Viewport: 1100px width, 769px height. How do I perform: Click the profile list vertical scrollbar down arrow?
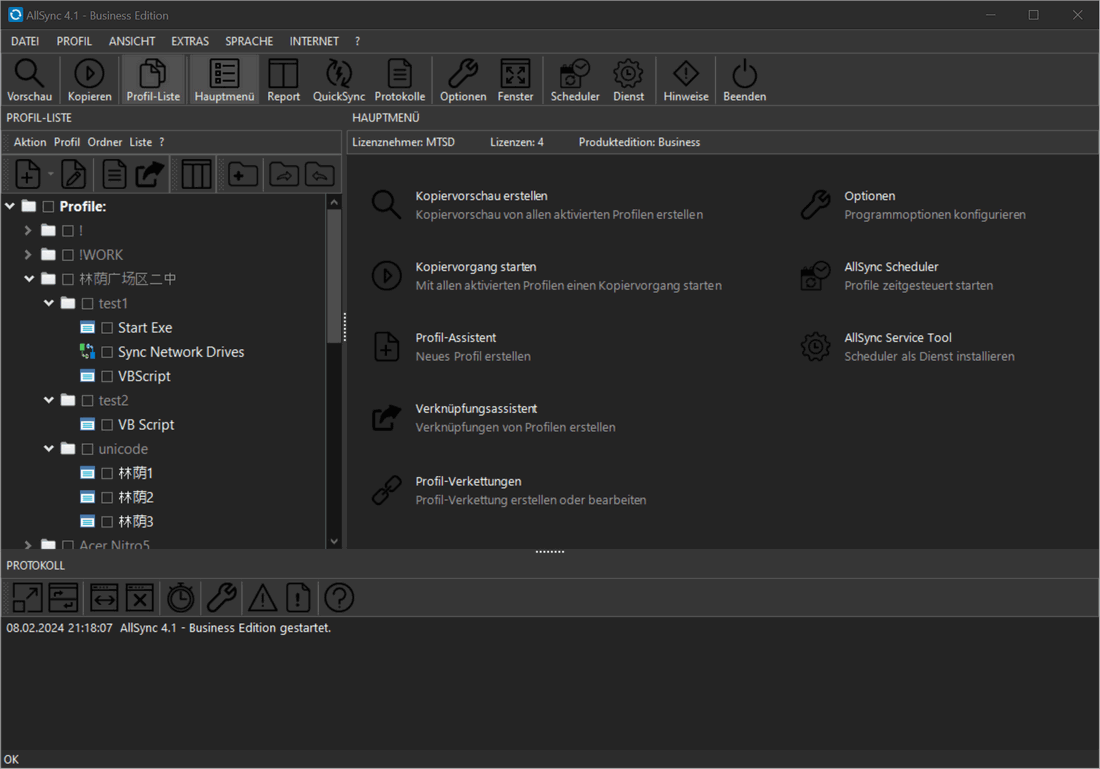(334, 541)
